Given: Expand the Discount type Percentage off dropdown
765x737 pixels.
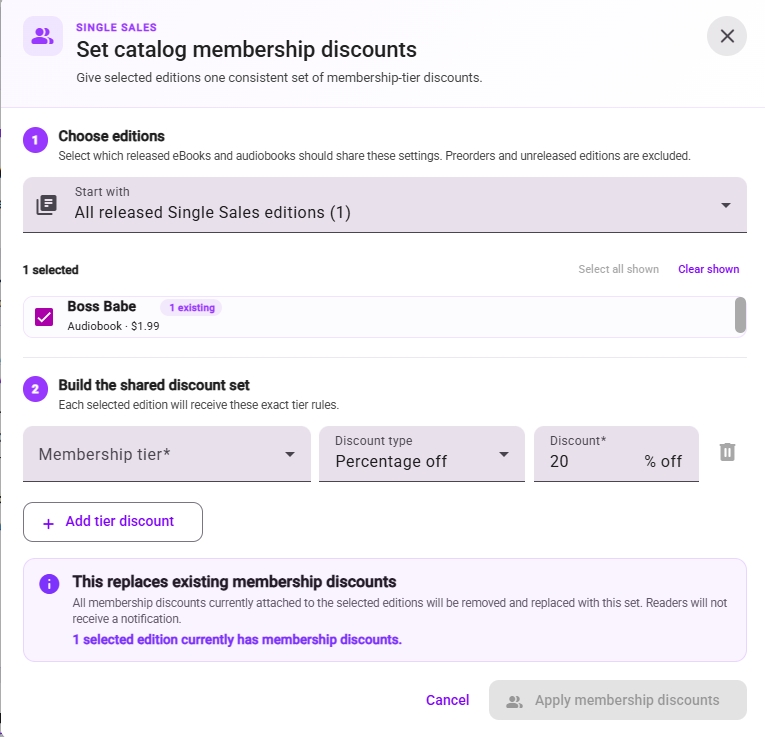Looking at the screenshot, I should click(422, 454).
